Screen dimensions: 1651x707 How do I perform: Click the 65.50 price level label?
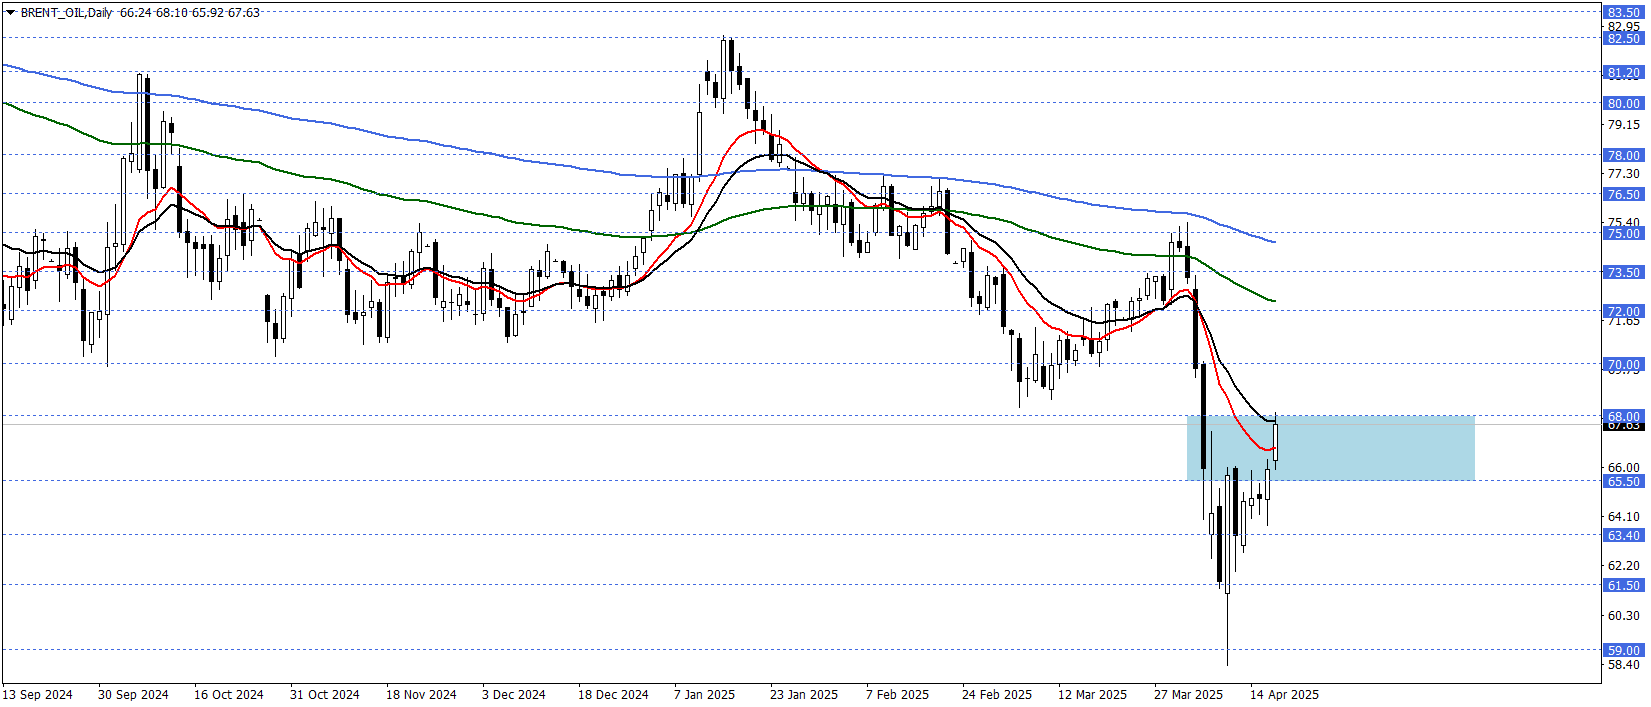pyautogui.click(x=1623, y=481)
